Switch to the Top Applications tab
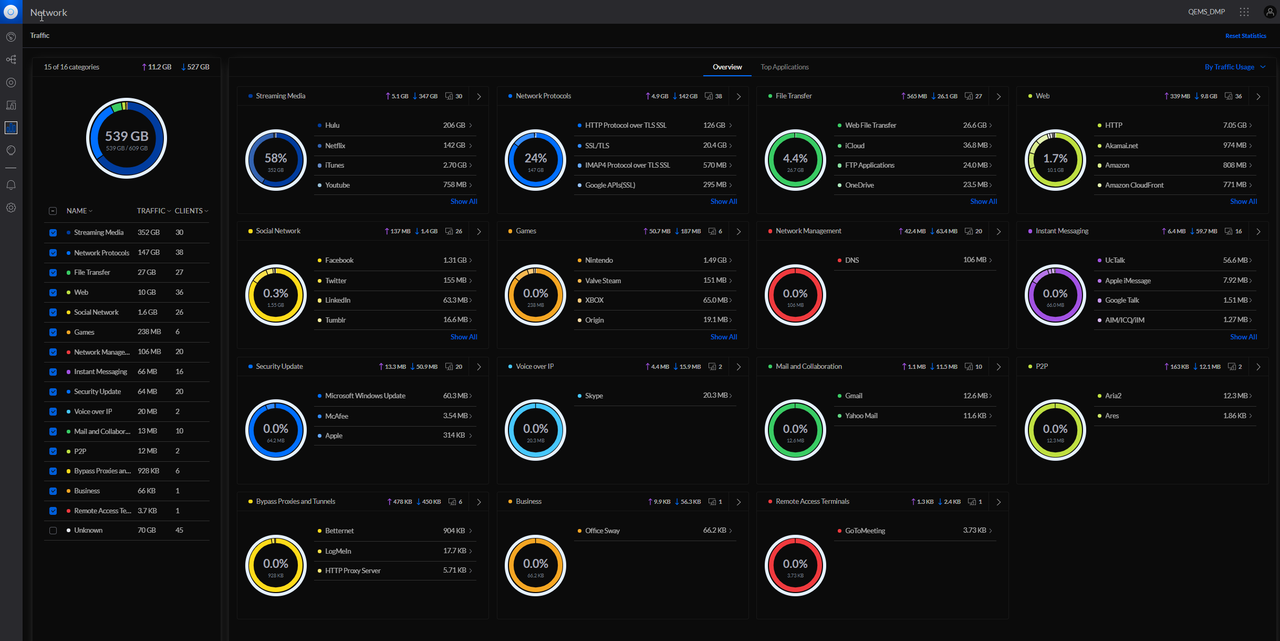This screenshot has width=1280, height=641. [x=785, y=67]
